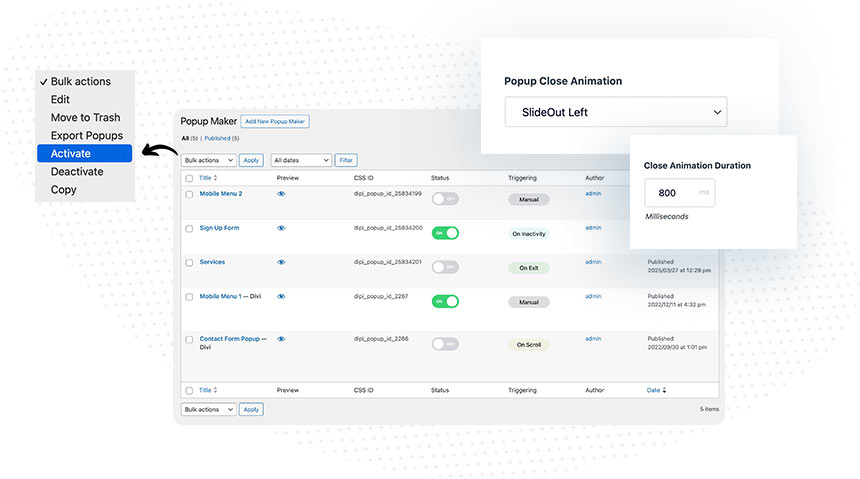This screenshot has width=860, height=479.
Task: Preview the Mobile Menu 1 — Divi eye icon
Action: 281,296
